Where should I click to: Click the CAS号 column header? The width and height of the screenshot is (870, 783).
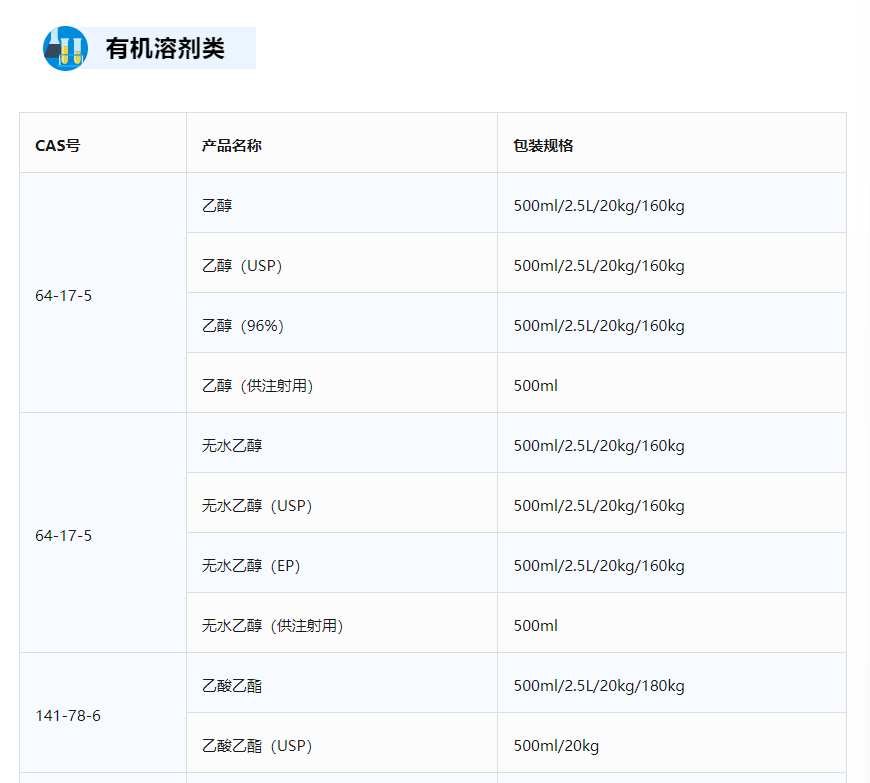coord(58,145)
